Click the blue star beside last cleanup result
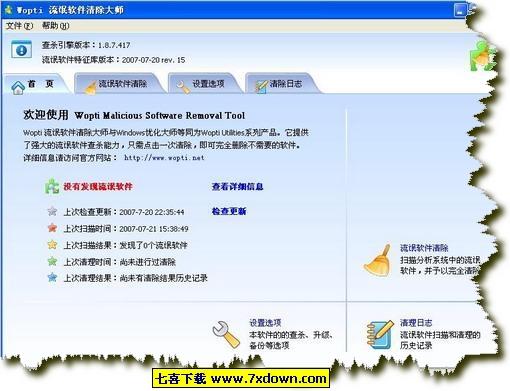The width and height of the screenshot is (510, 391). click(52, 277)
